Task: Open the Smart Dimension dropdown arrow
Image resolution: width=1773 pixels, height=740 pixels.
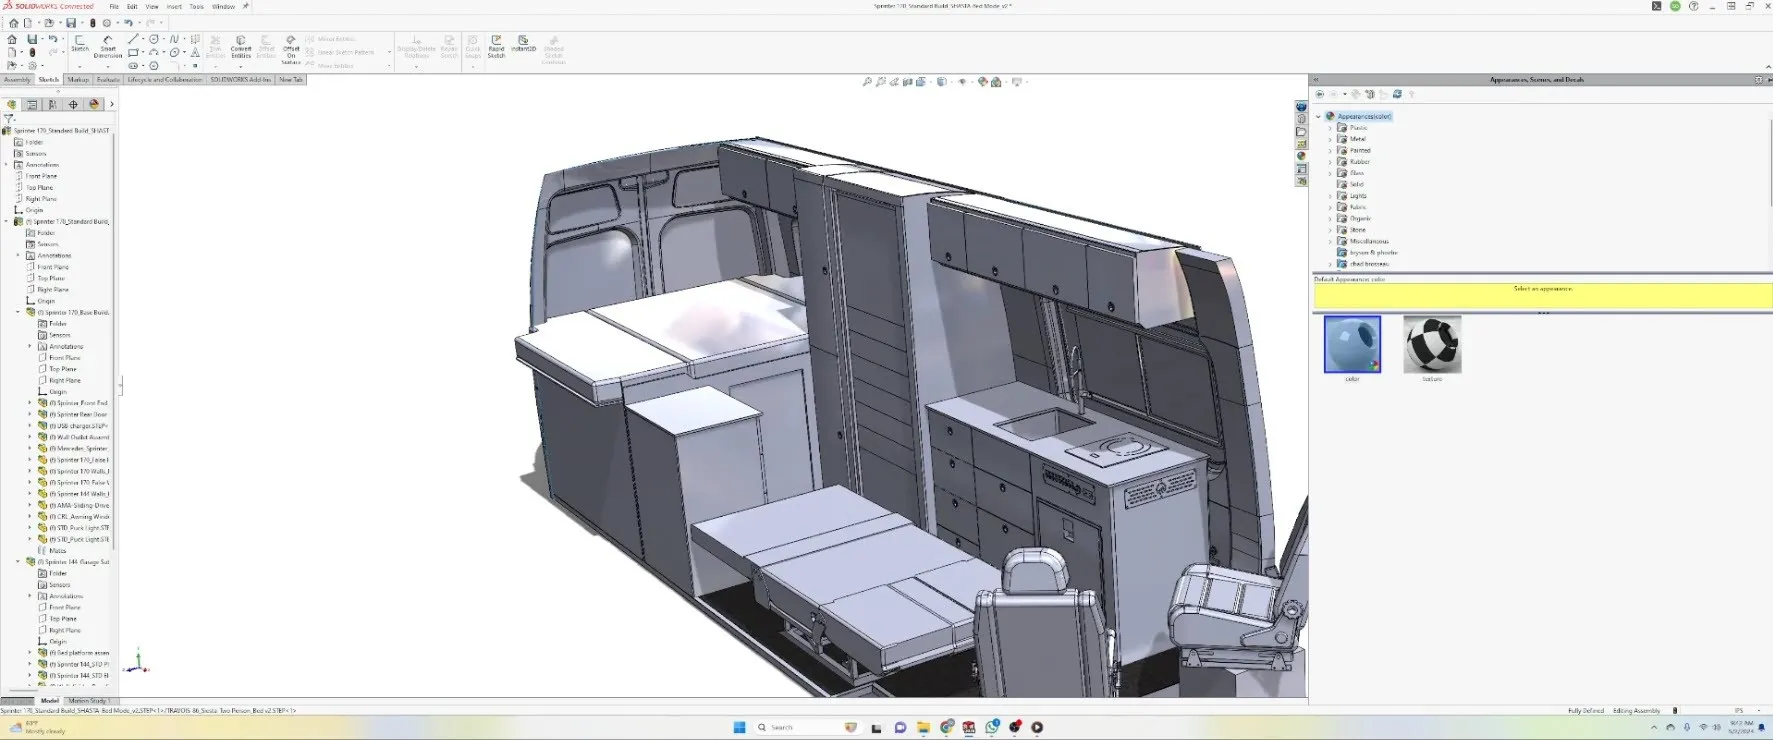Action: coord(108,66)
